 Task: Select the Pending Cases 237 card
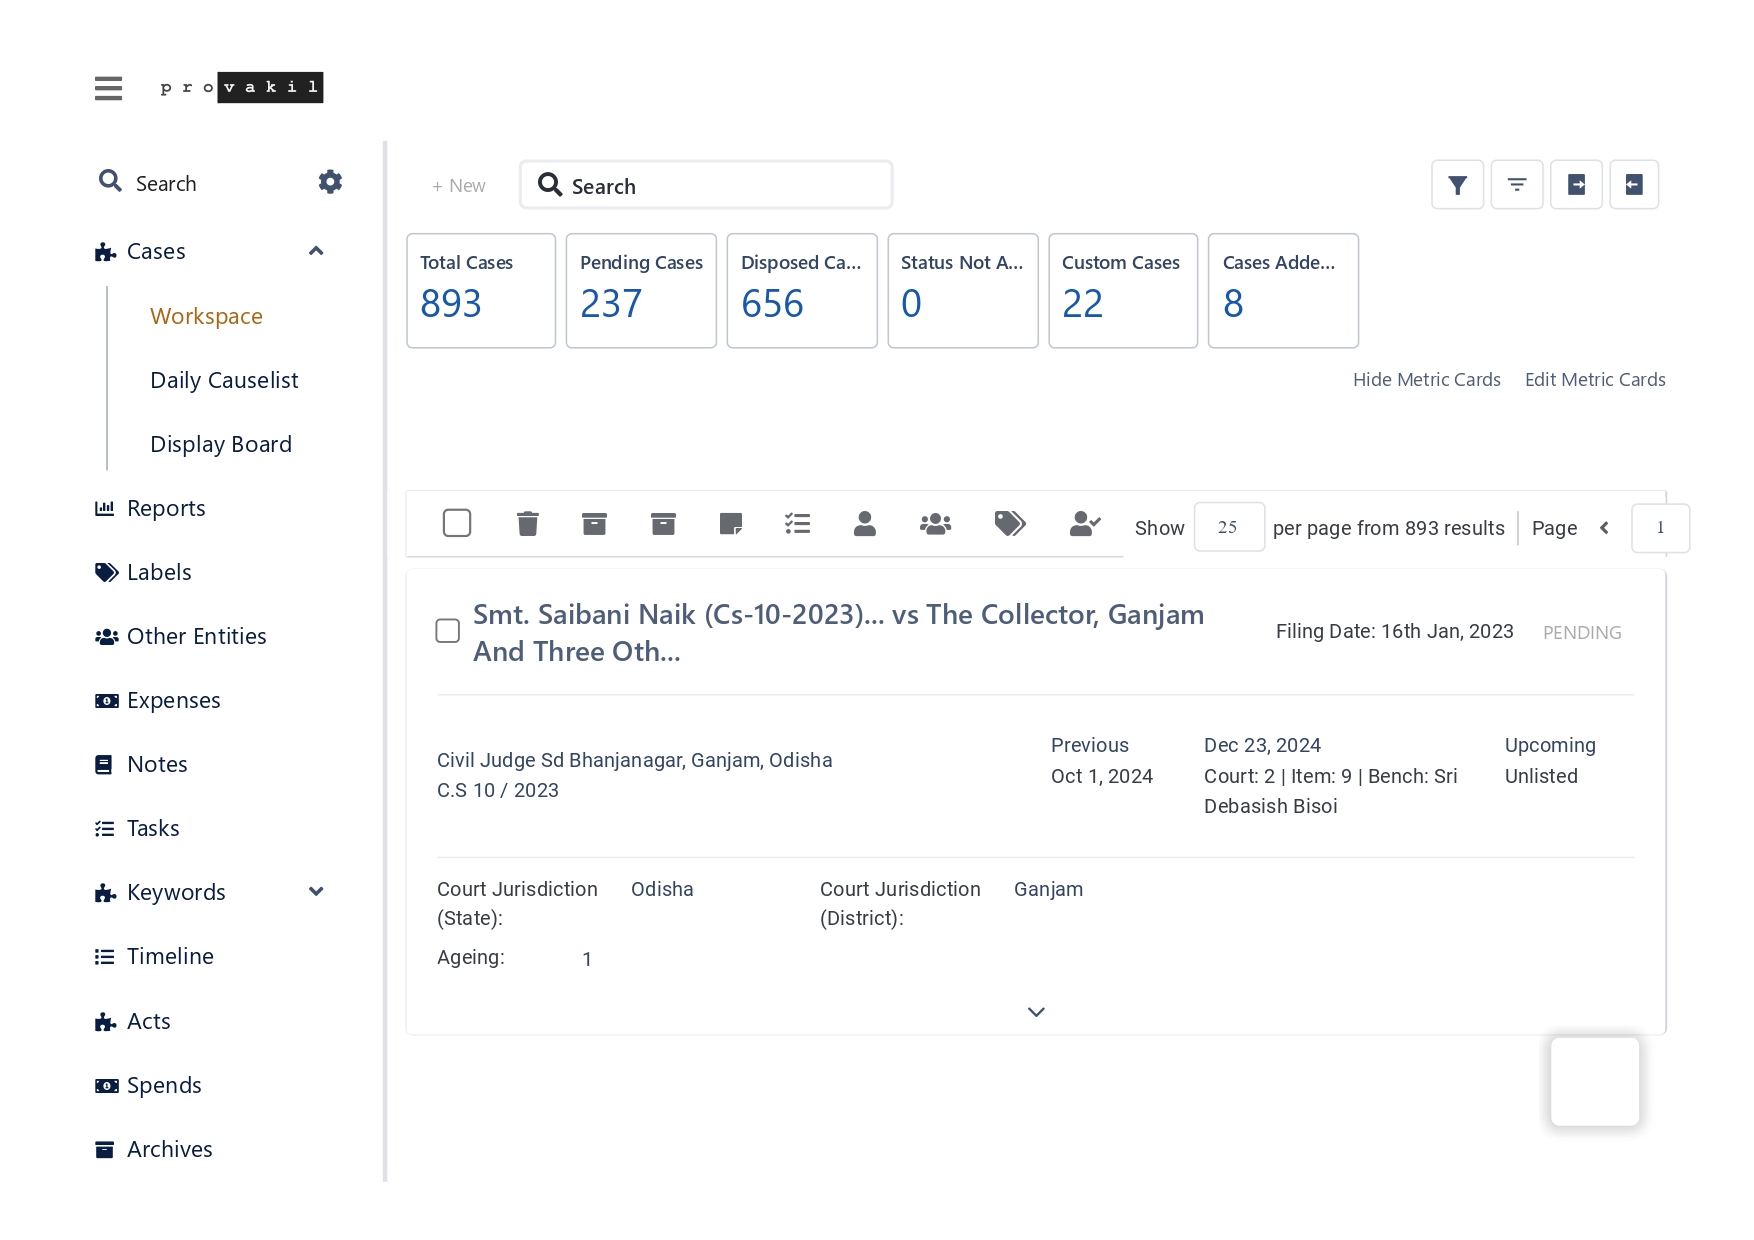(x=641, y=291)
